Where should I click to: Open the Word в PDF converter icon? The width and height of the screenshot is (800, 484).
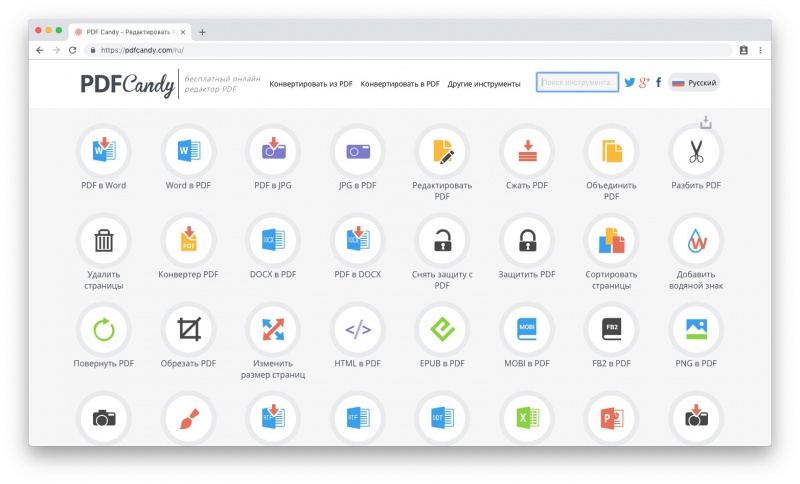click(188, 151)
